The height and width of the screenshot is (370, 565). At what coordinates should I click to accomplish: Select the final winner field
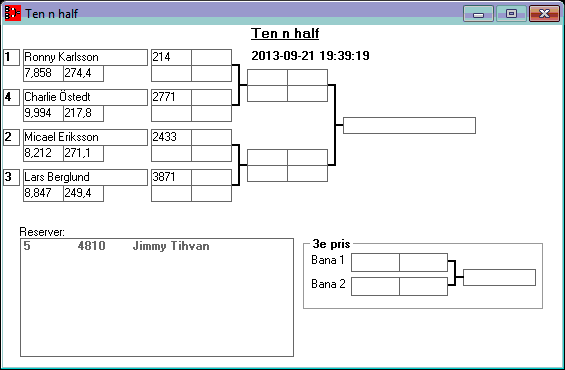point(409,125)
